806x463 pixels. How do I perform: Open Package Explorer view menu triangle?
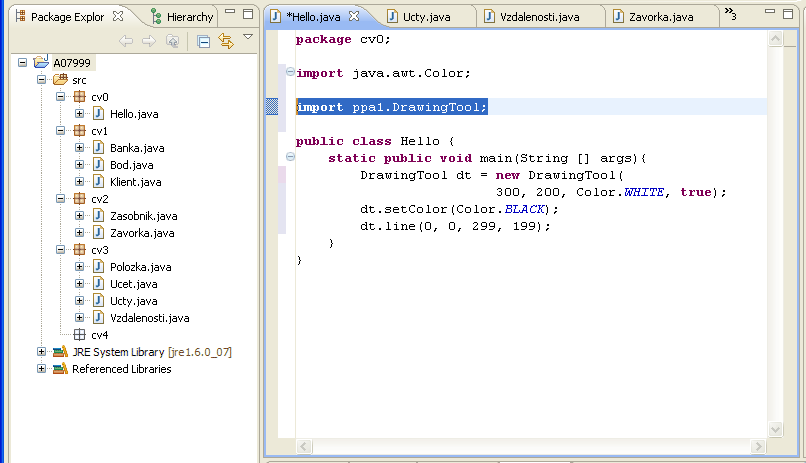pos(248,38)
